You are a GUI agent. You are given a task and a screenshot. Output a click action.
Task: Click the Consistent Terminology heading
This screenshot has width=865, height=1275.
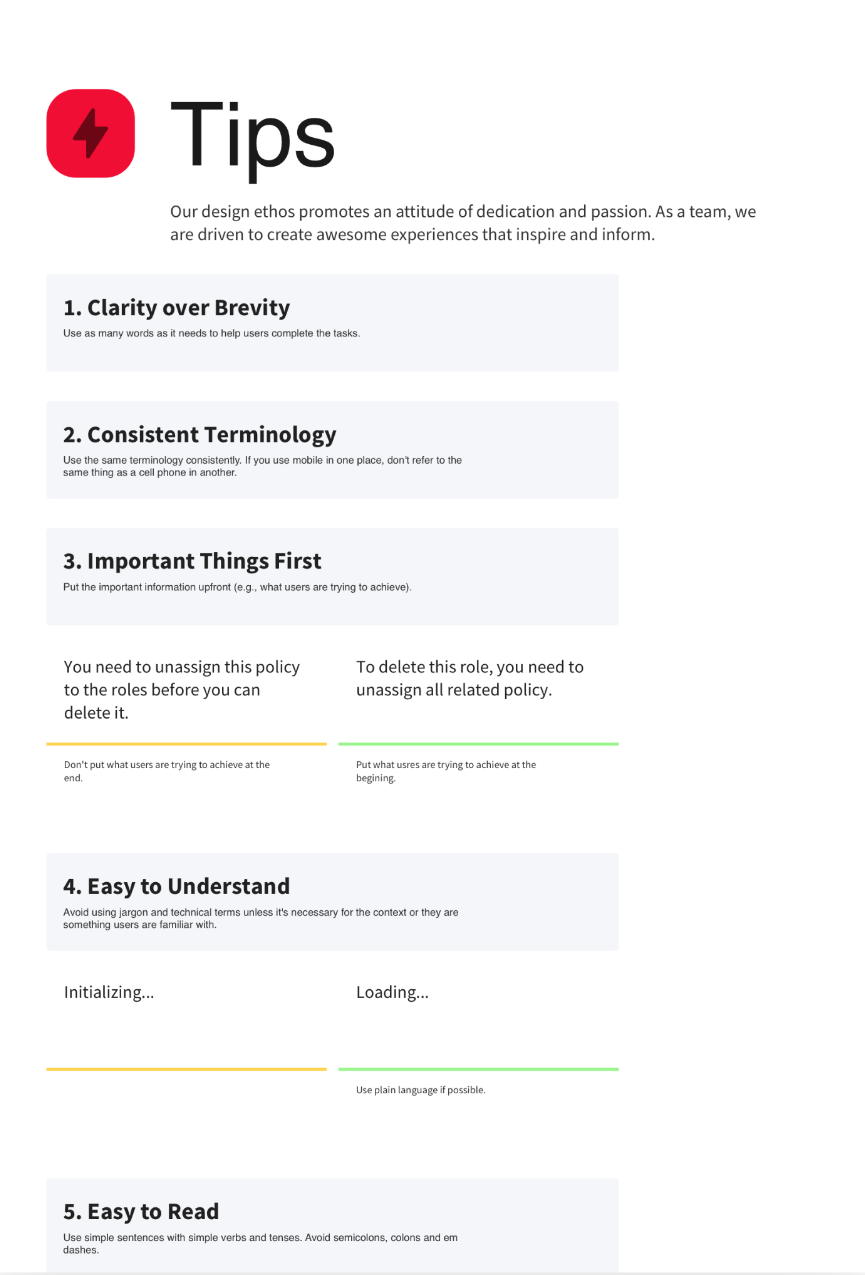pyautogui.click(x=200, y=435)
